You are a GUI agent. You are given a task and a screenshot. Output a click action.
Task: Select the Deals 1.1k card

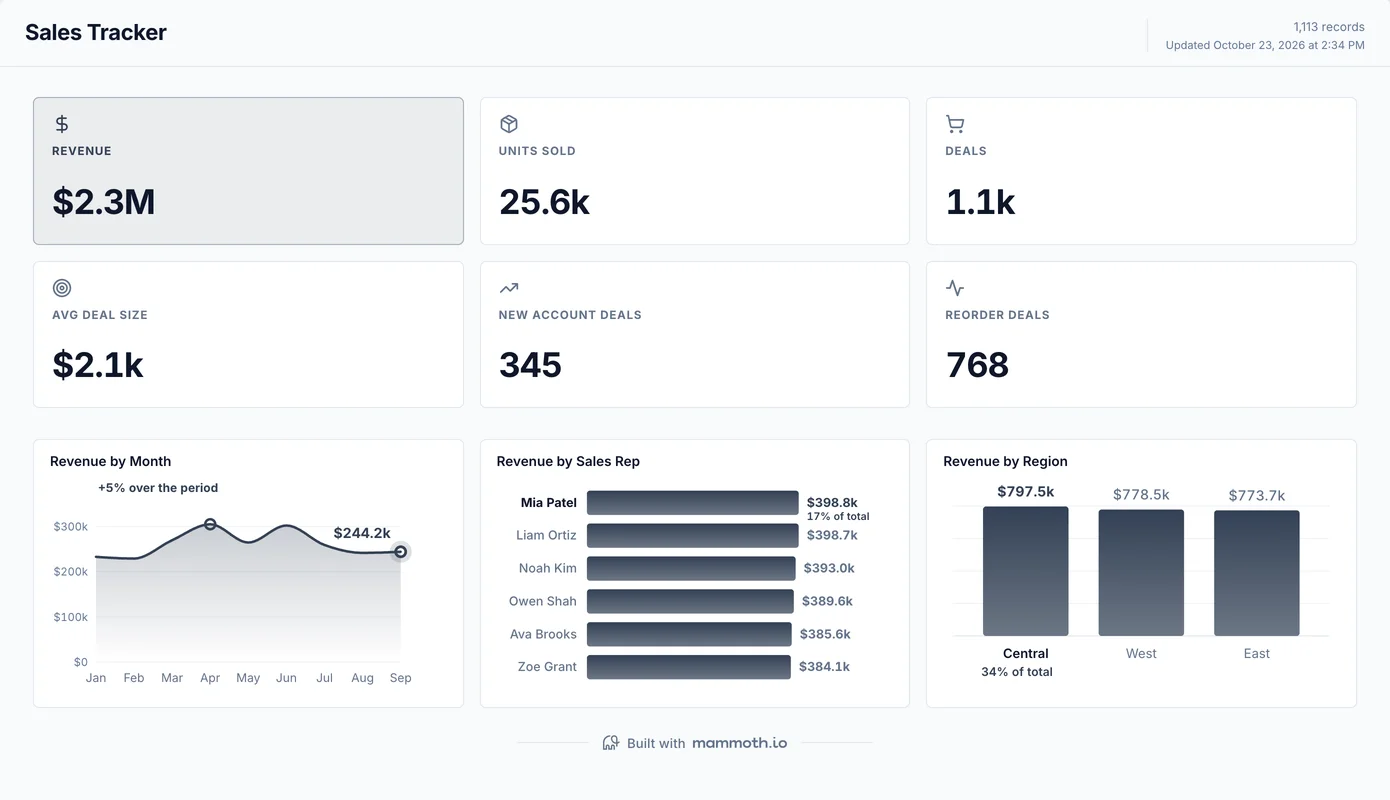1141,171
